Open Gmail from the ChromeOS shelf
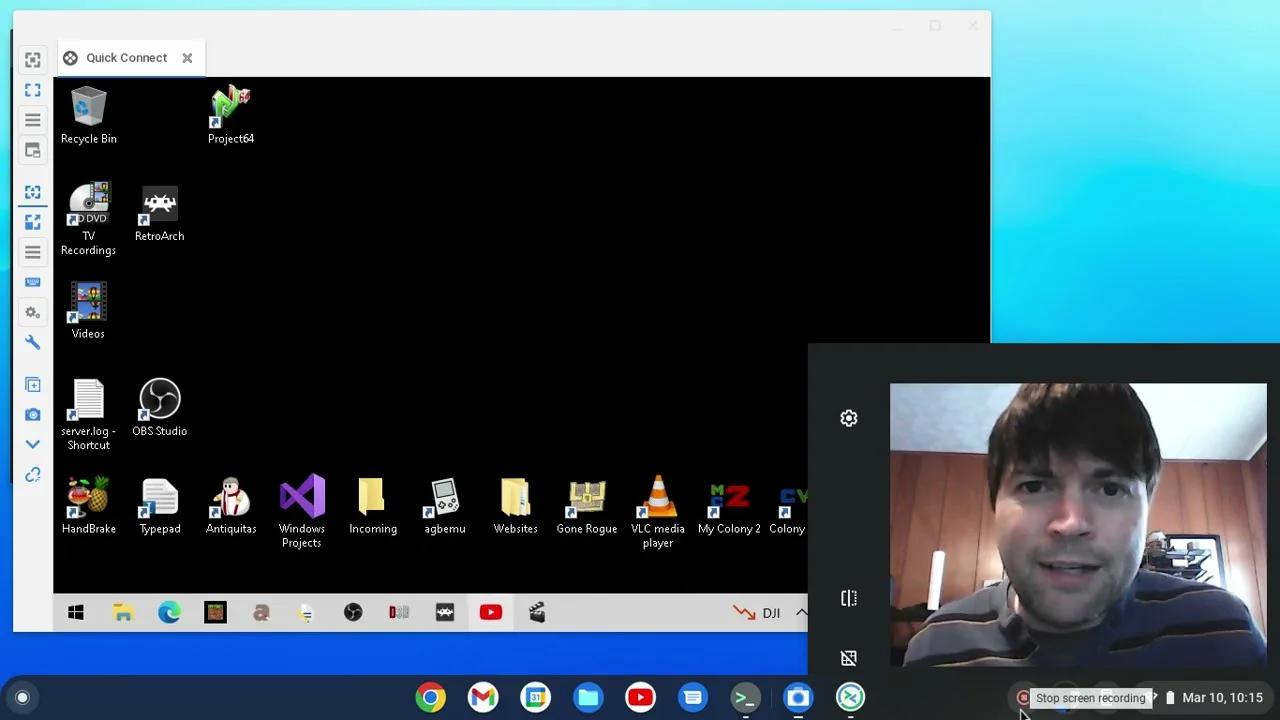 click(x=483, y=698)
